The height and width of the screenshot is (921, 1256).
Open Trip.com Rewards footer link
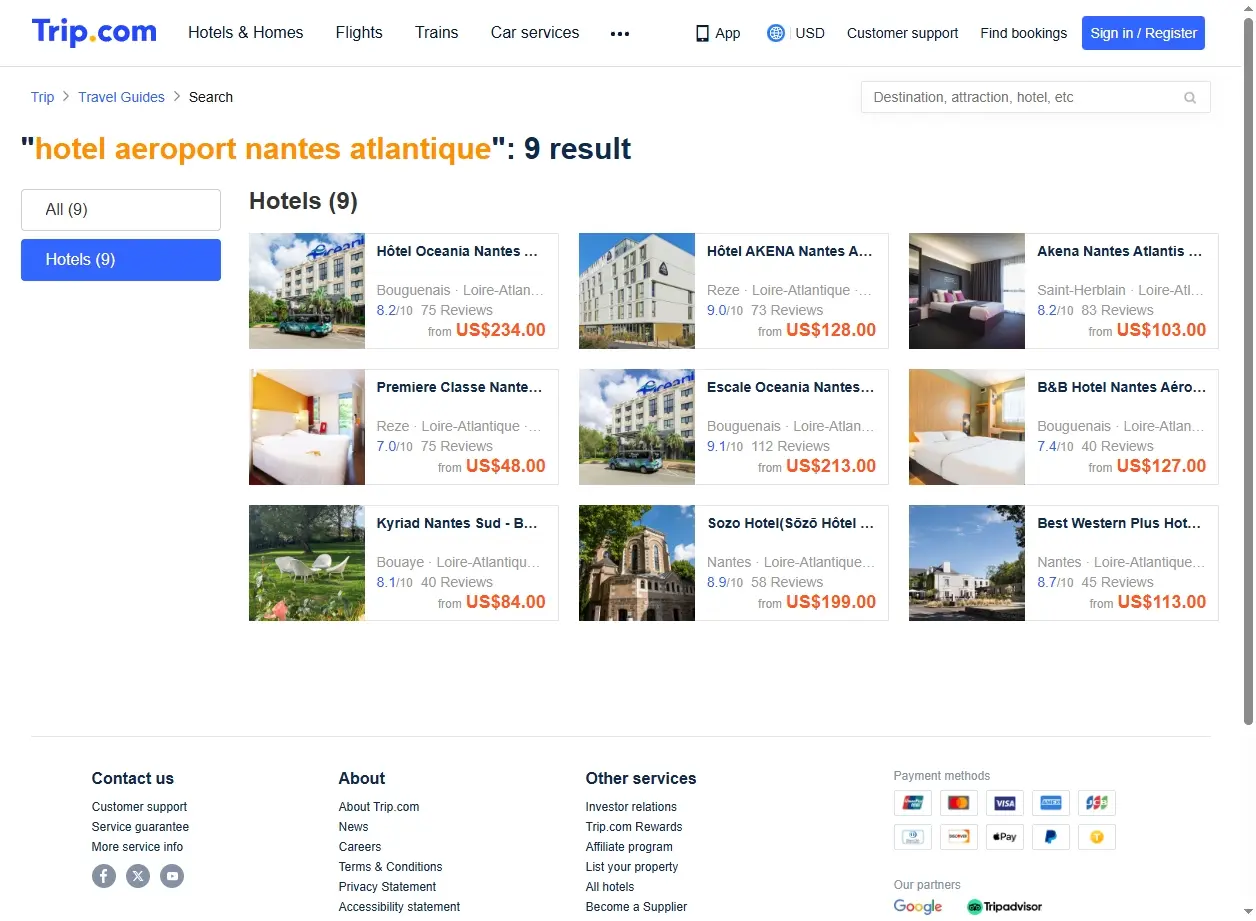click(634, 827)
